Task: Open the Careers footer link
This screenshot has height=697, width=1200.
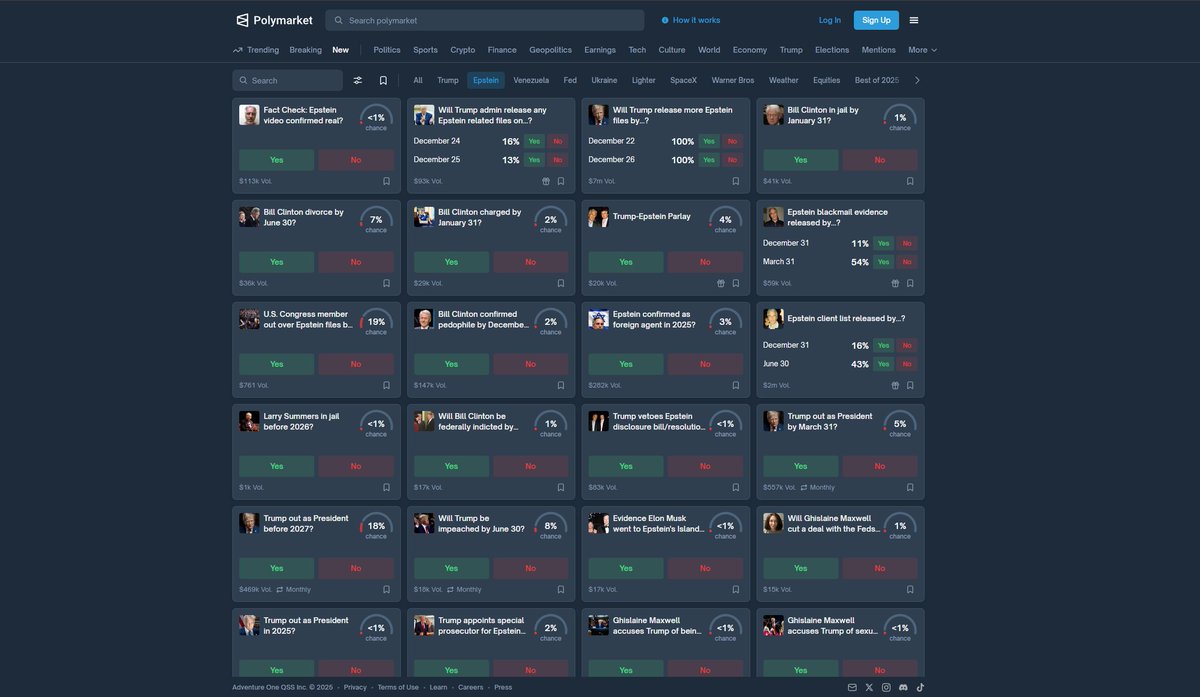Action: click(x=471, y=687)
